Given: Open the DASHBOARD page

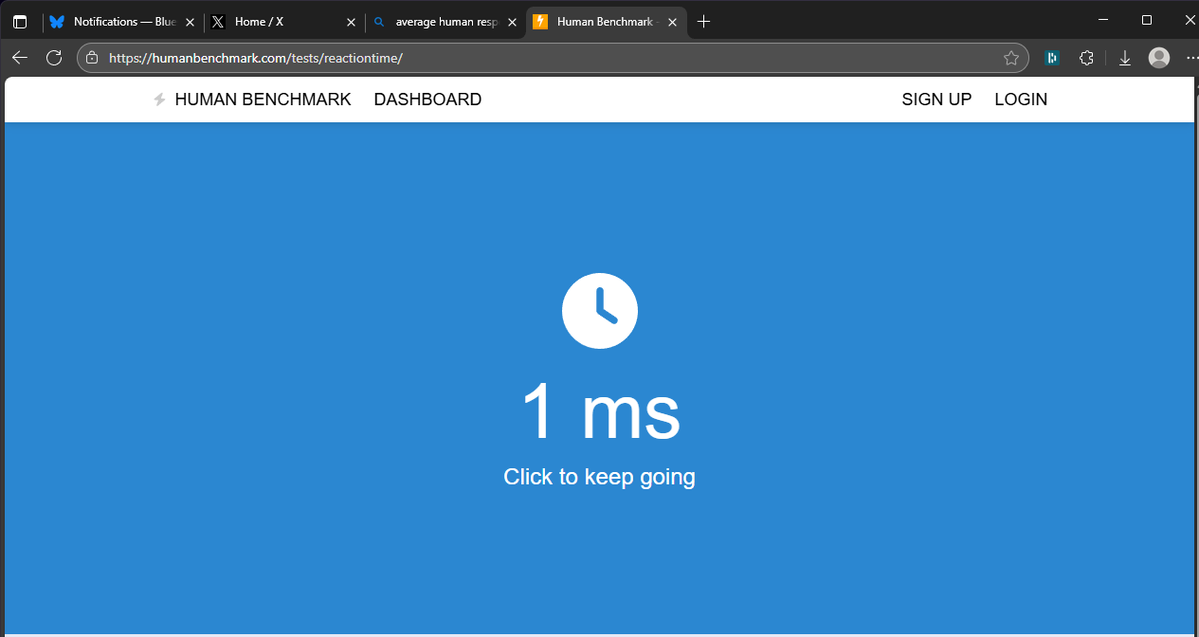Looking at the screenshot, I should [427, 99].
